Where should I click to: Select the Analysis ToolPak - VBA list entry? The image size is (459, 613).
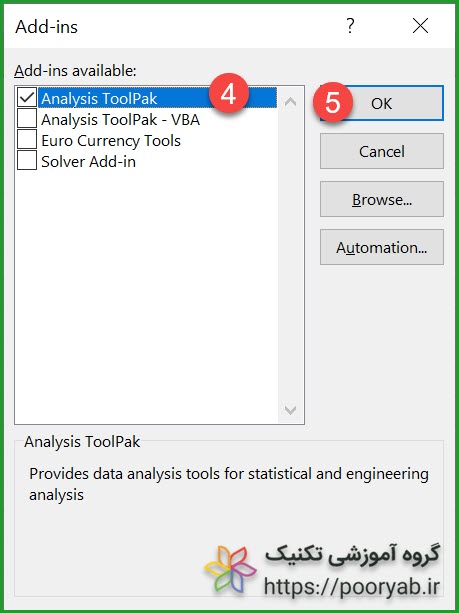120,119
